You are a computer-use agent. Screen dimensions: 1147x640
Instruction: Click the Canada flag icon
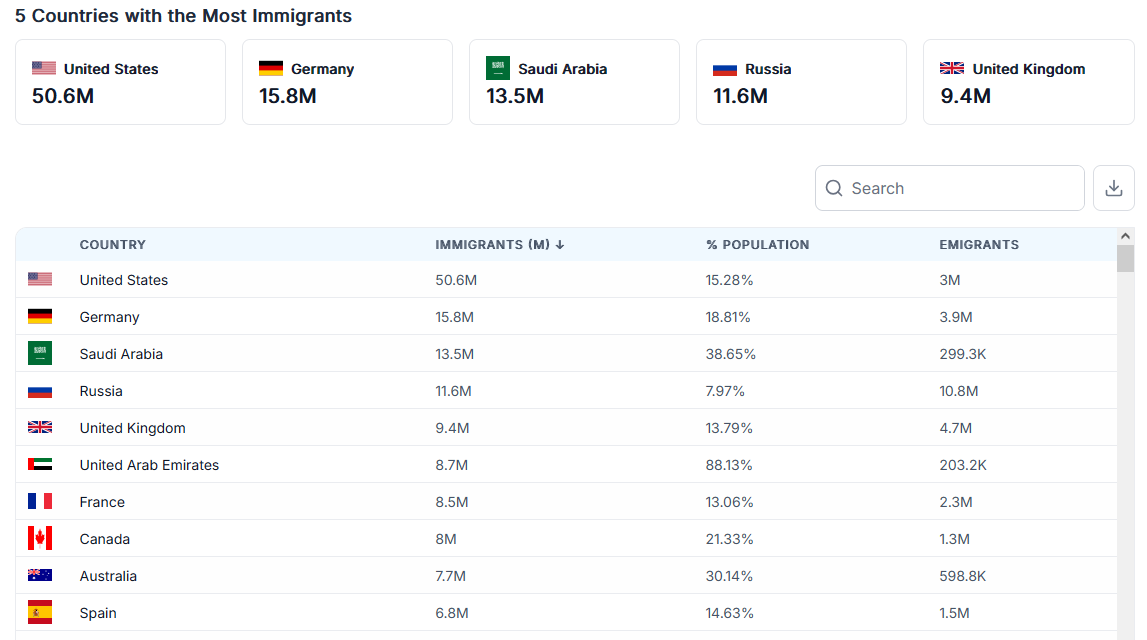click(40, 538)
